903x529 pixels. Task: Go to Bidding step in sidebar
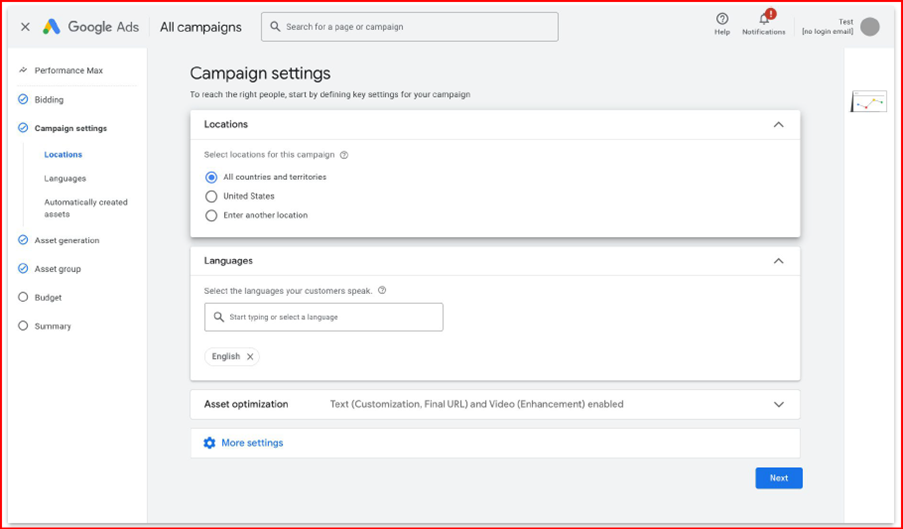coord(48,99)
